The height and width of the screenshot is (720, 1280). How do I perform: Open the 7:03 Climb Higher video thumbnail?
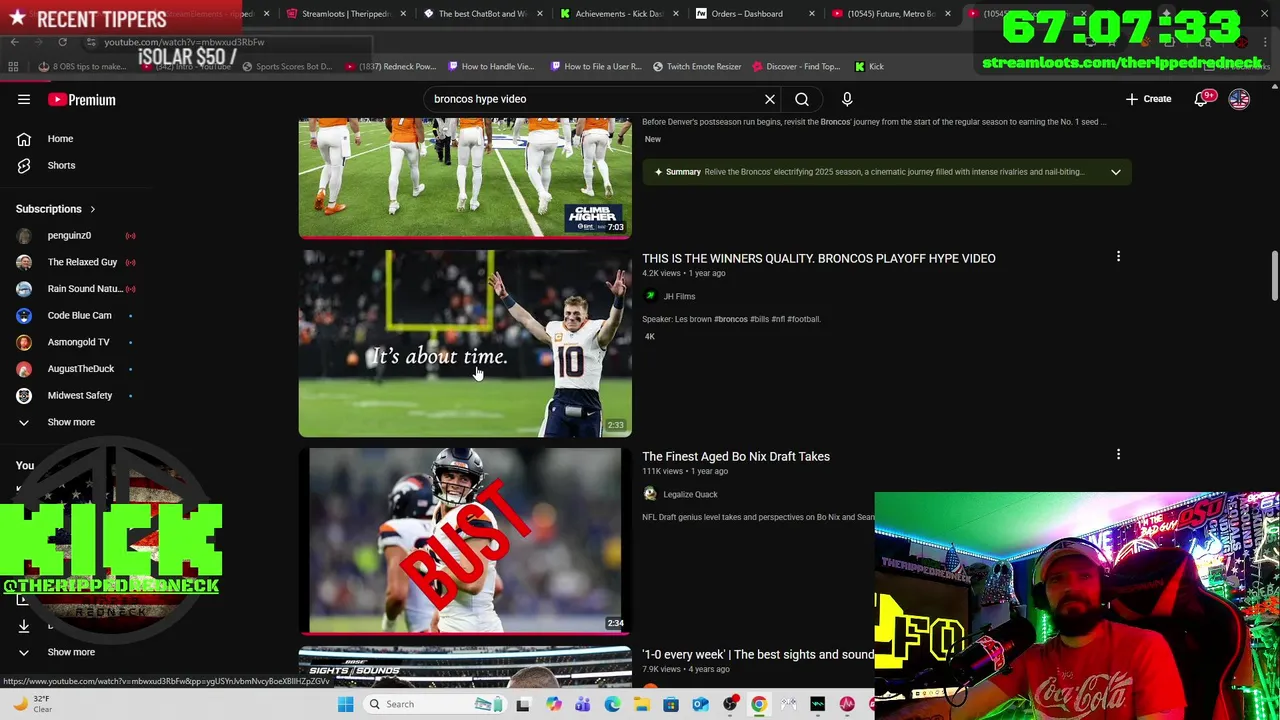click(x=465, y=178)
